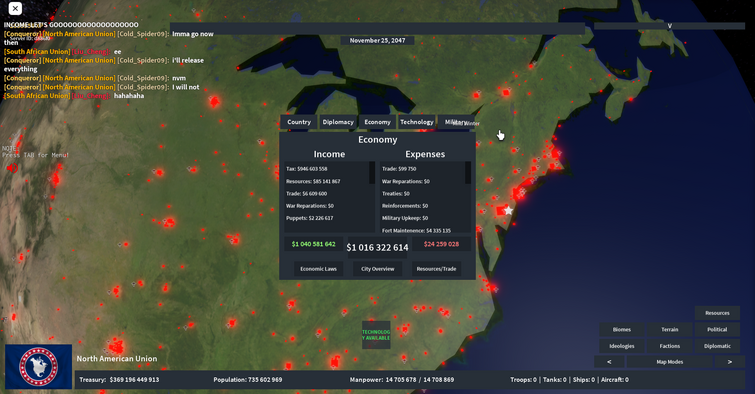This screenshot has width=755, height=394.
Task: Toggle the Biomes map mode
Action: pos(622,329)
